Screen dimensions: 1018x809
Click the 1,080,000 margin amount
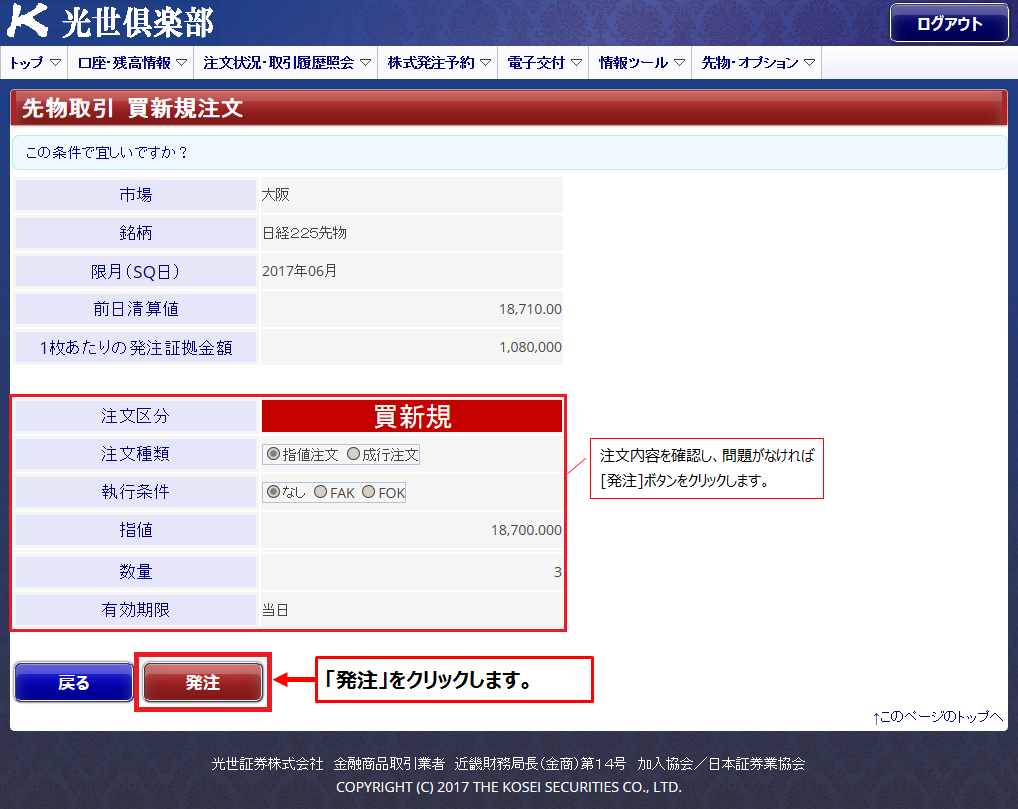(530, 347)
